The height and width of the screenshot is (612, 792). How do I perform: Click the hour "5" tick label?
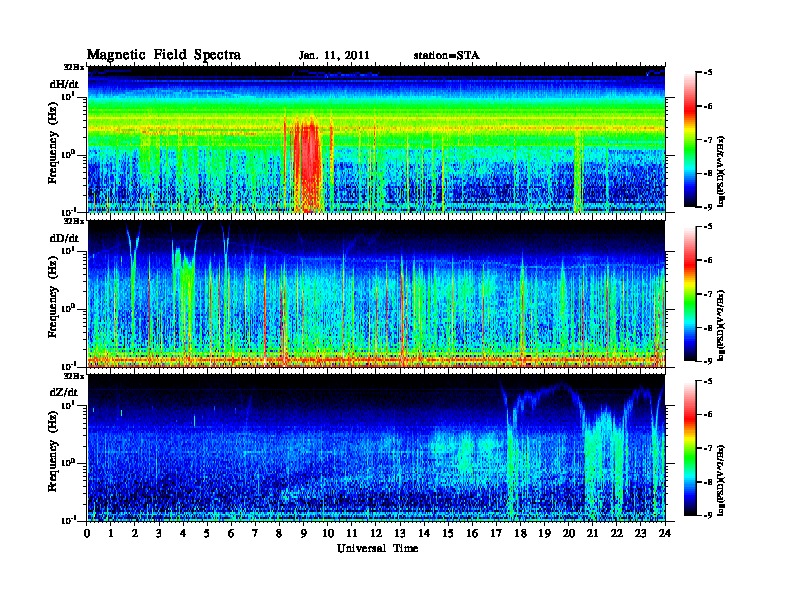pos(207,533)
